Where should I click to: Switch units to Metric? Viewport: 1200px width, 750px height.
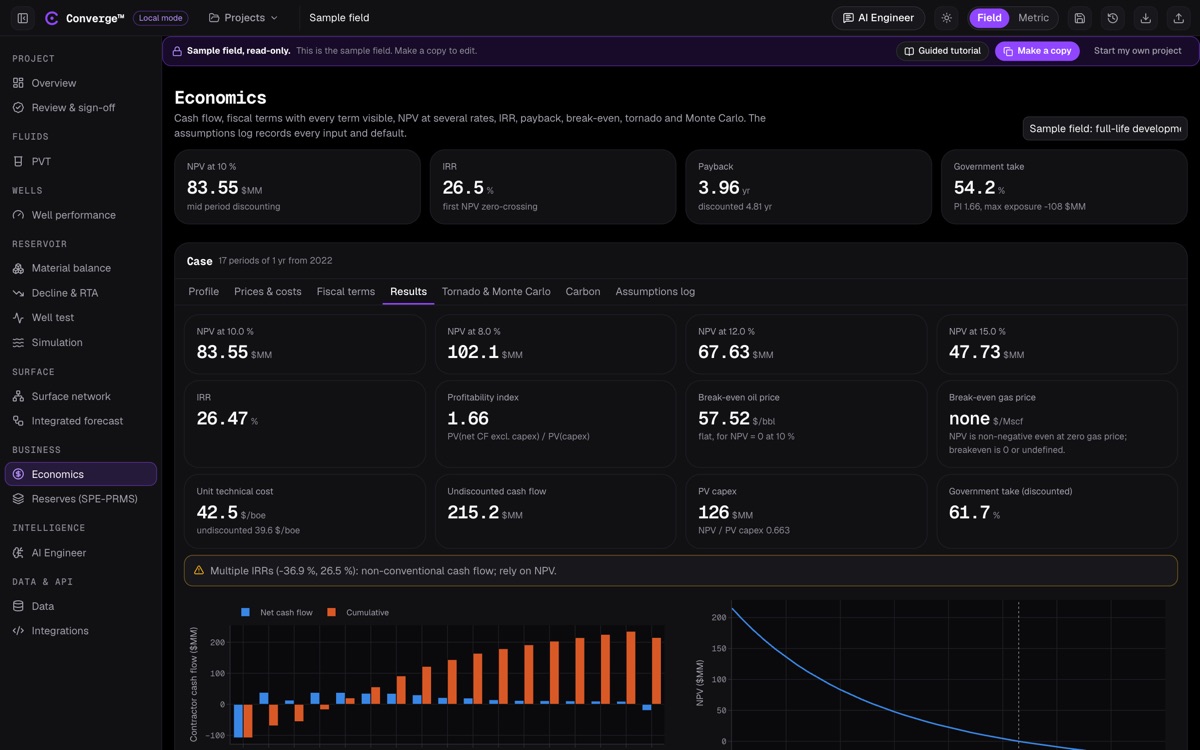point(1033,18)
